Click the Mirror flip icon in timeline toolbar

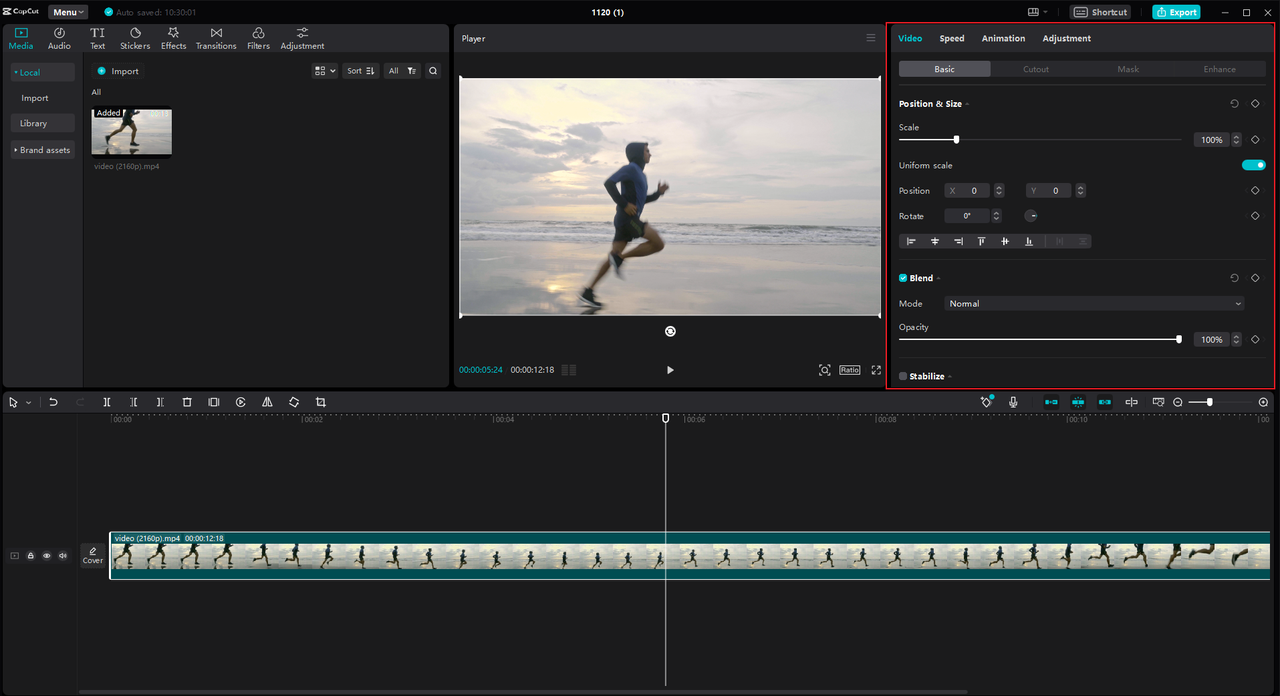pyautogui.click(x=267, y=402)
